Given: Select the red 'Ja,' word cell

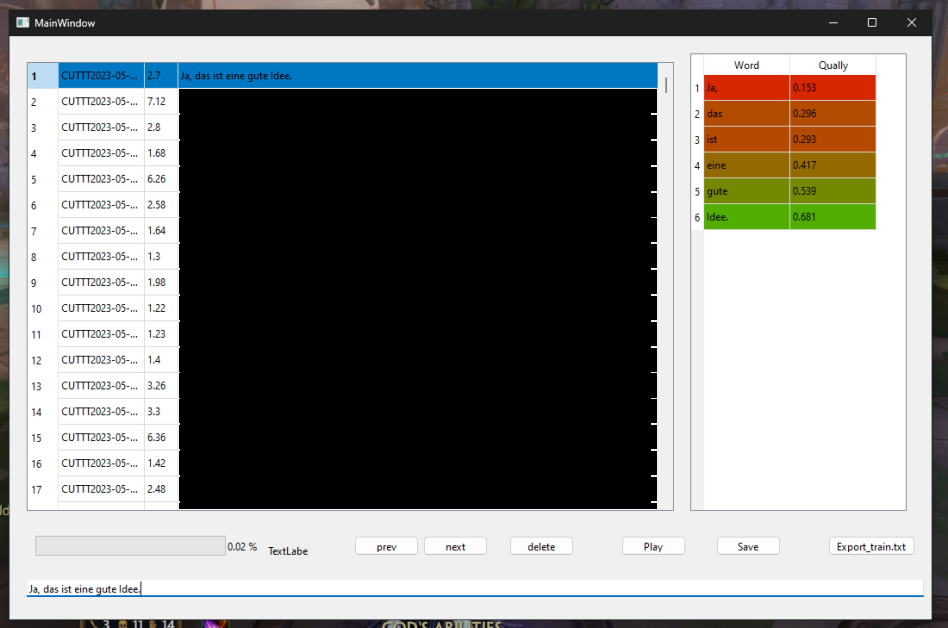Looking at the screenshot, I should point(746,88).
